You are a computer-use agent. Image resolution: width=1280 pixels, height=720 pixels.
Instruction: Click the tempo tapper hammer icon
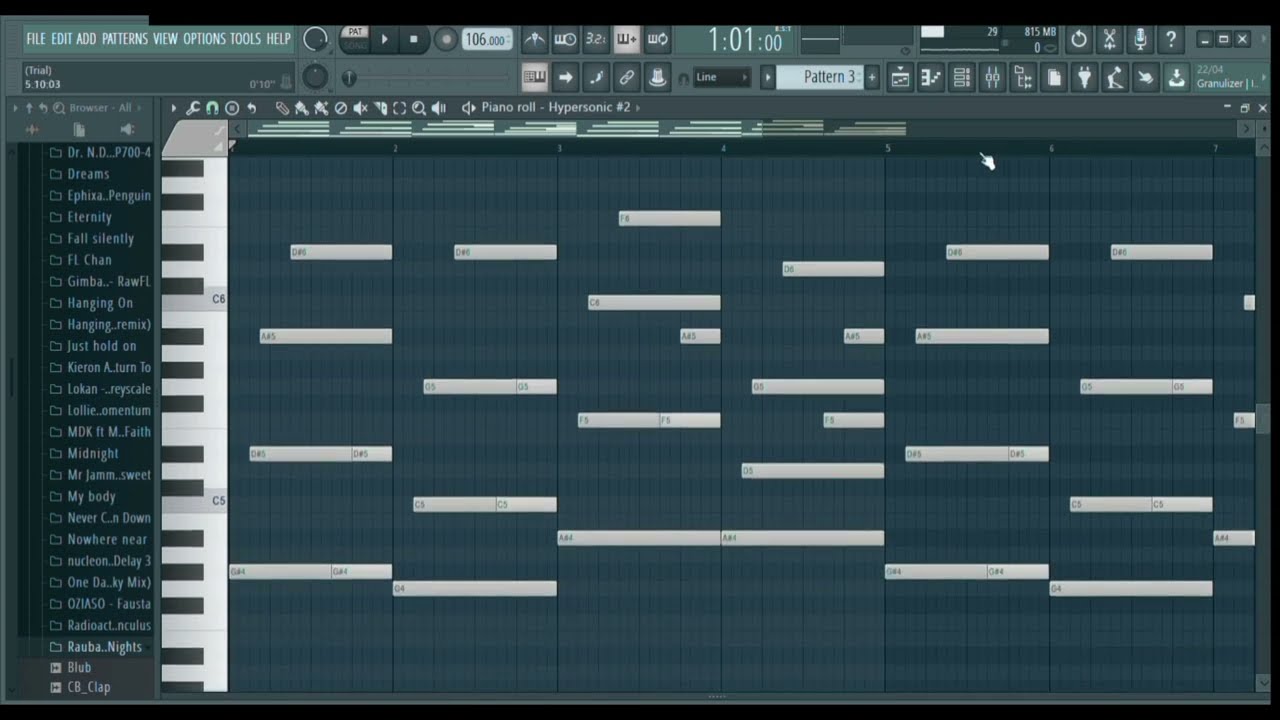(x=1115, y=77)
